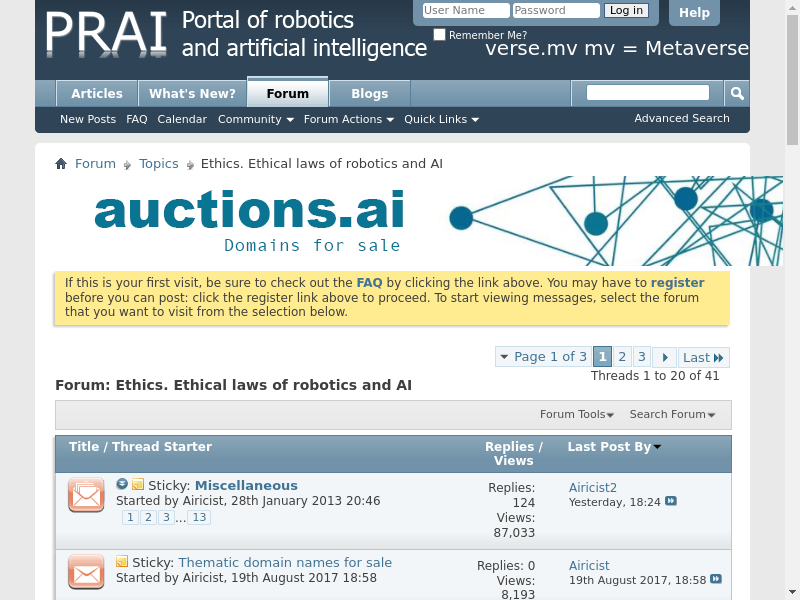This screenshot has height=600, width=800.
Task: Open the Miscellaneous thread envelope icon
Action: [86, 494]
